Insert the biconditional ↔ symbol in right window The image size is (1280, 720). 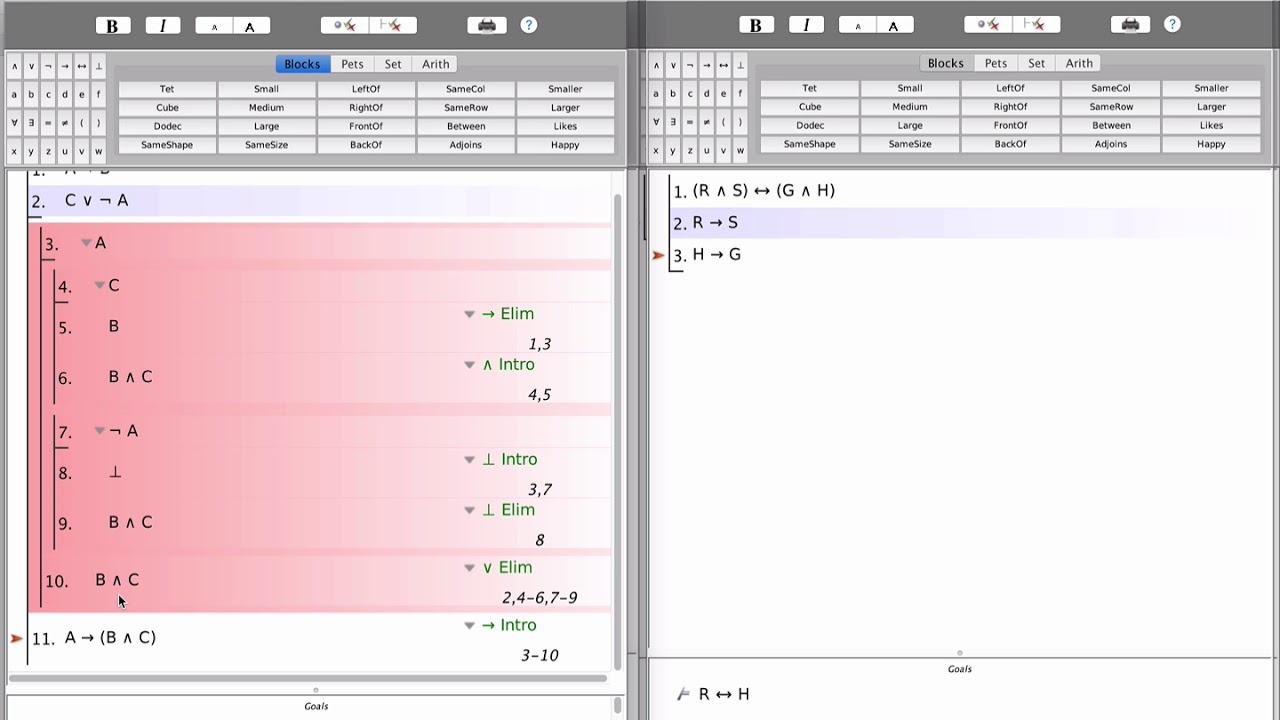724,65
